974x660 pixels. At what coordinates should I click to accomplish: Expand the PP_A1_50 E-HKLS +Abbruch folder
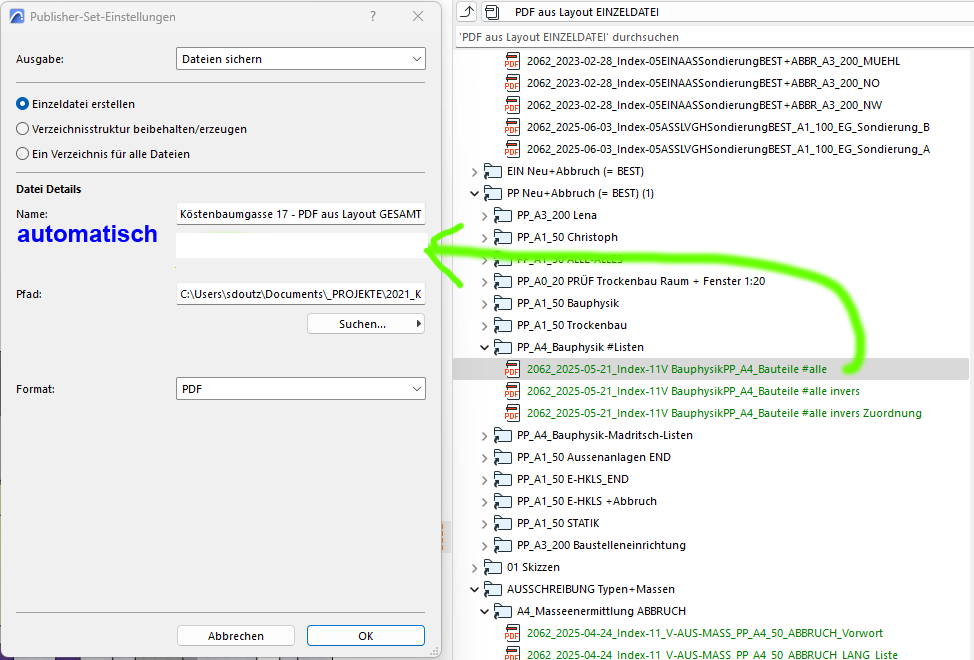coord(485,502)
